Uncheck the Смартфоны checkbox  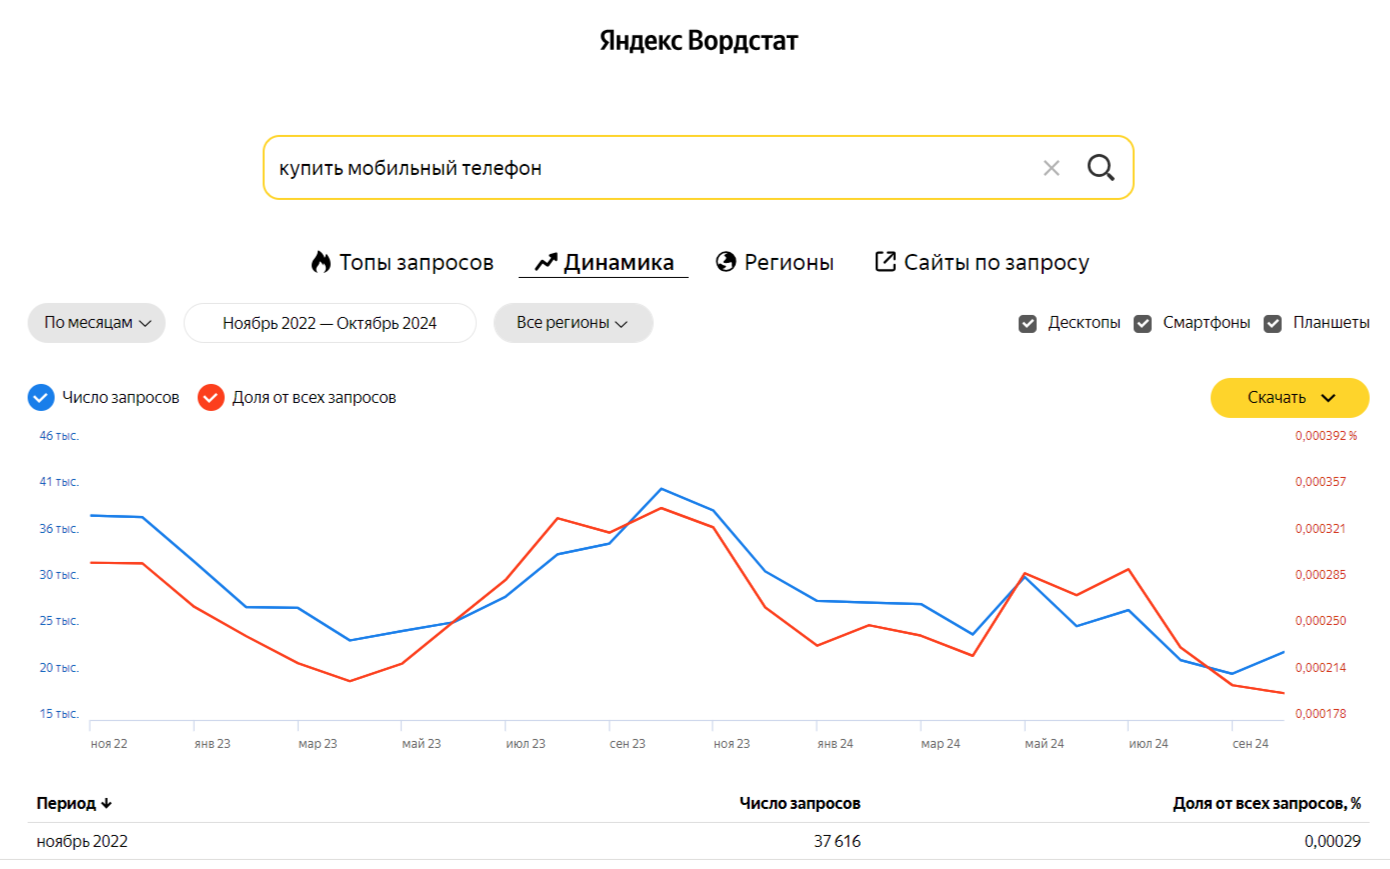(1143, 323)
